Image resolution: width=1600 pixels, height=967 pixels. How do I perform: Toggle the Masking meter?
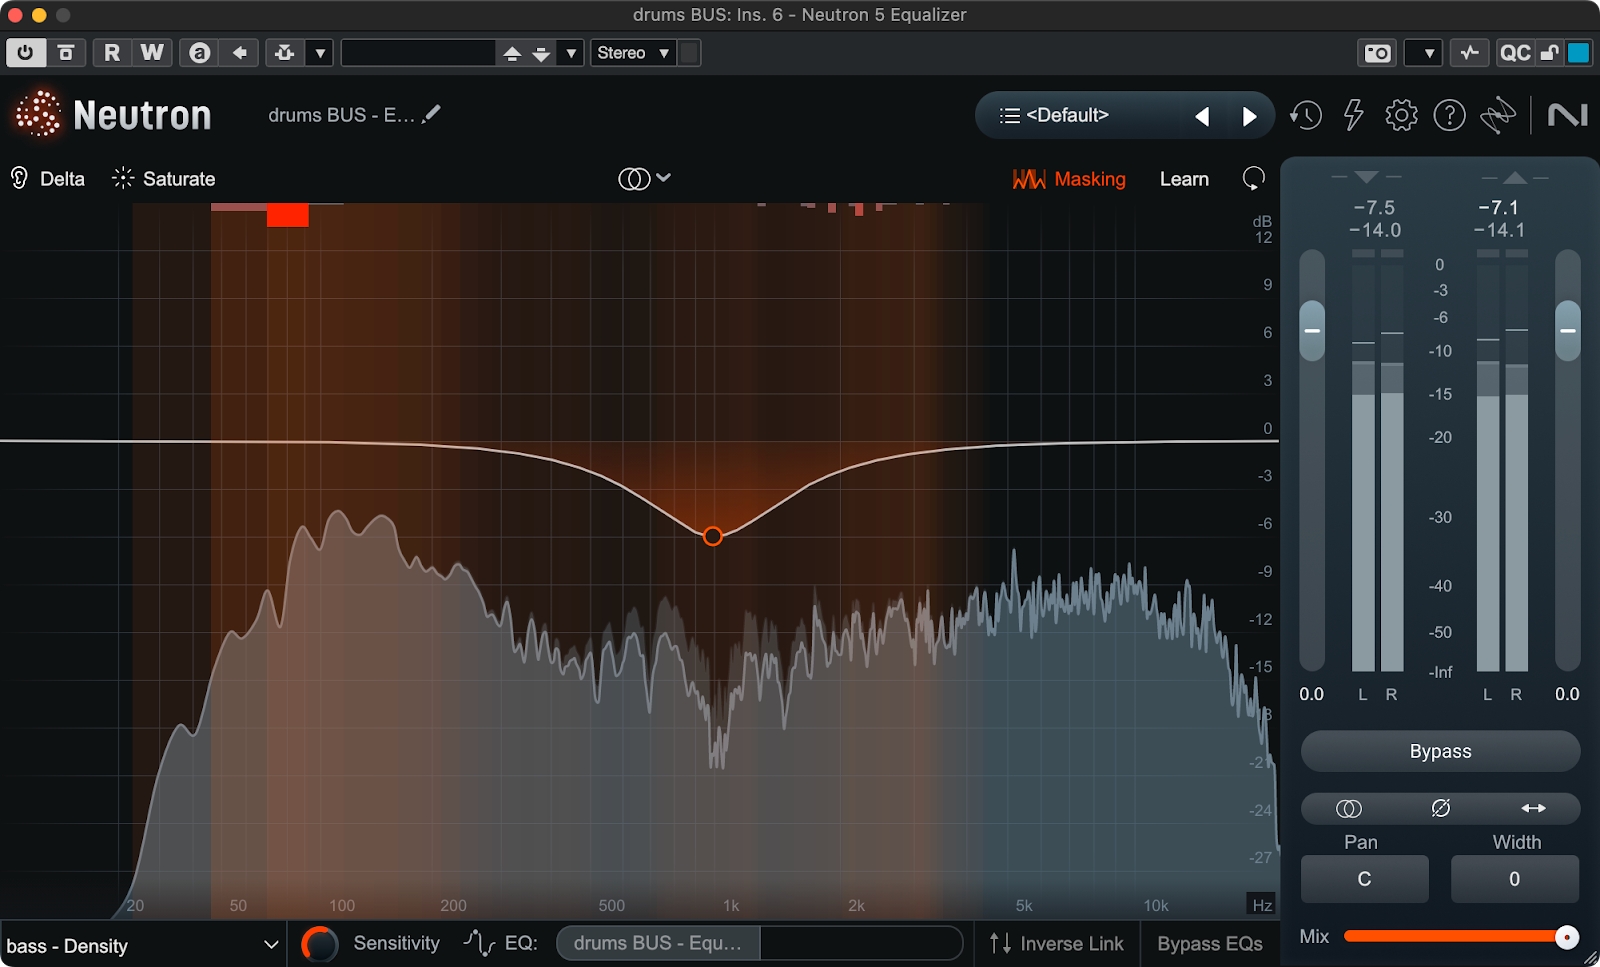click(1069, 179)
